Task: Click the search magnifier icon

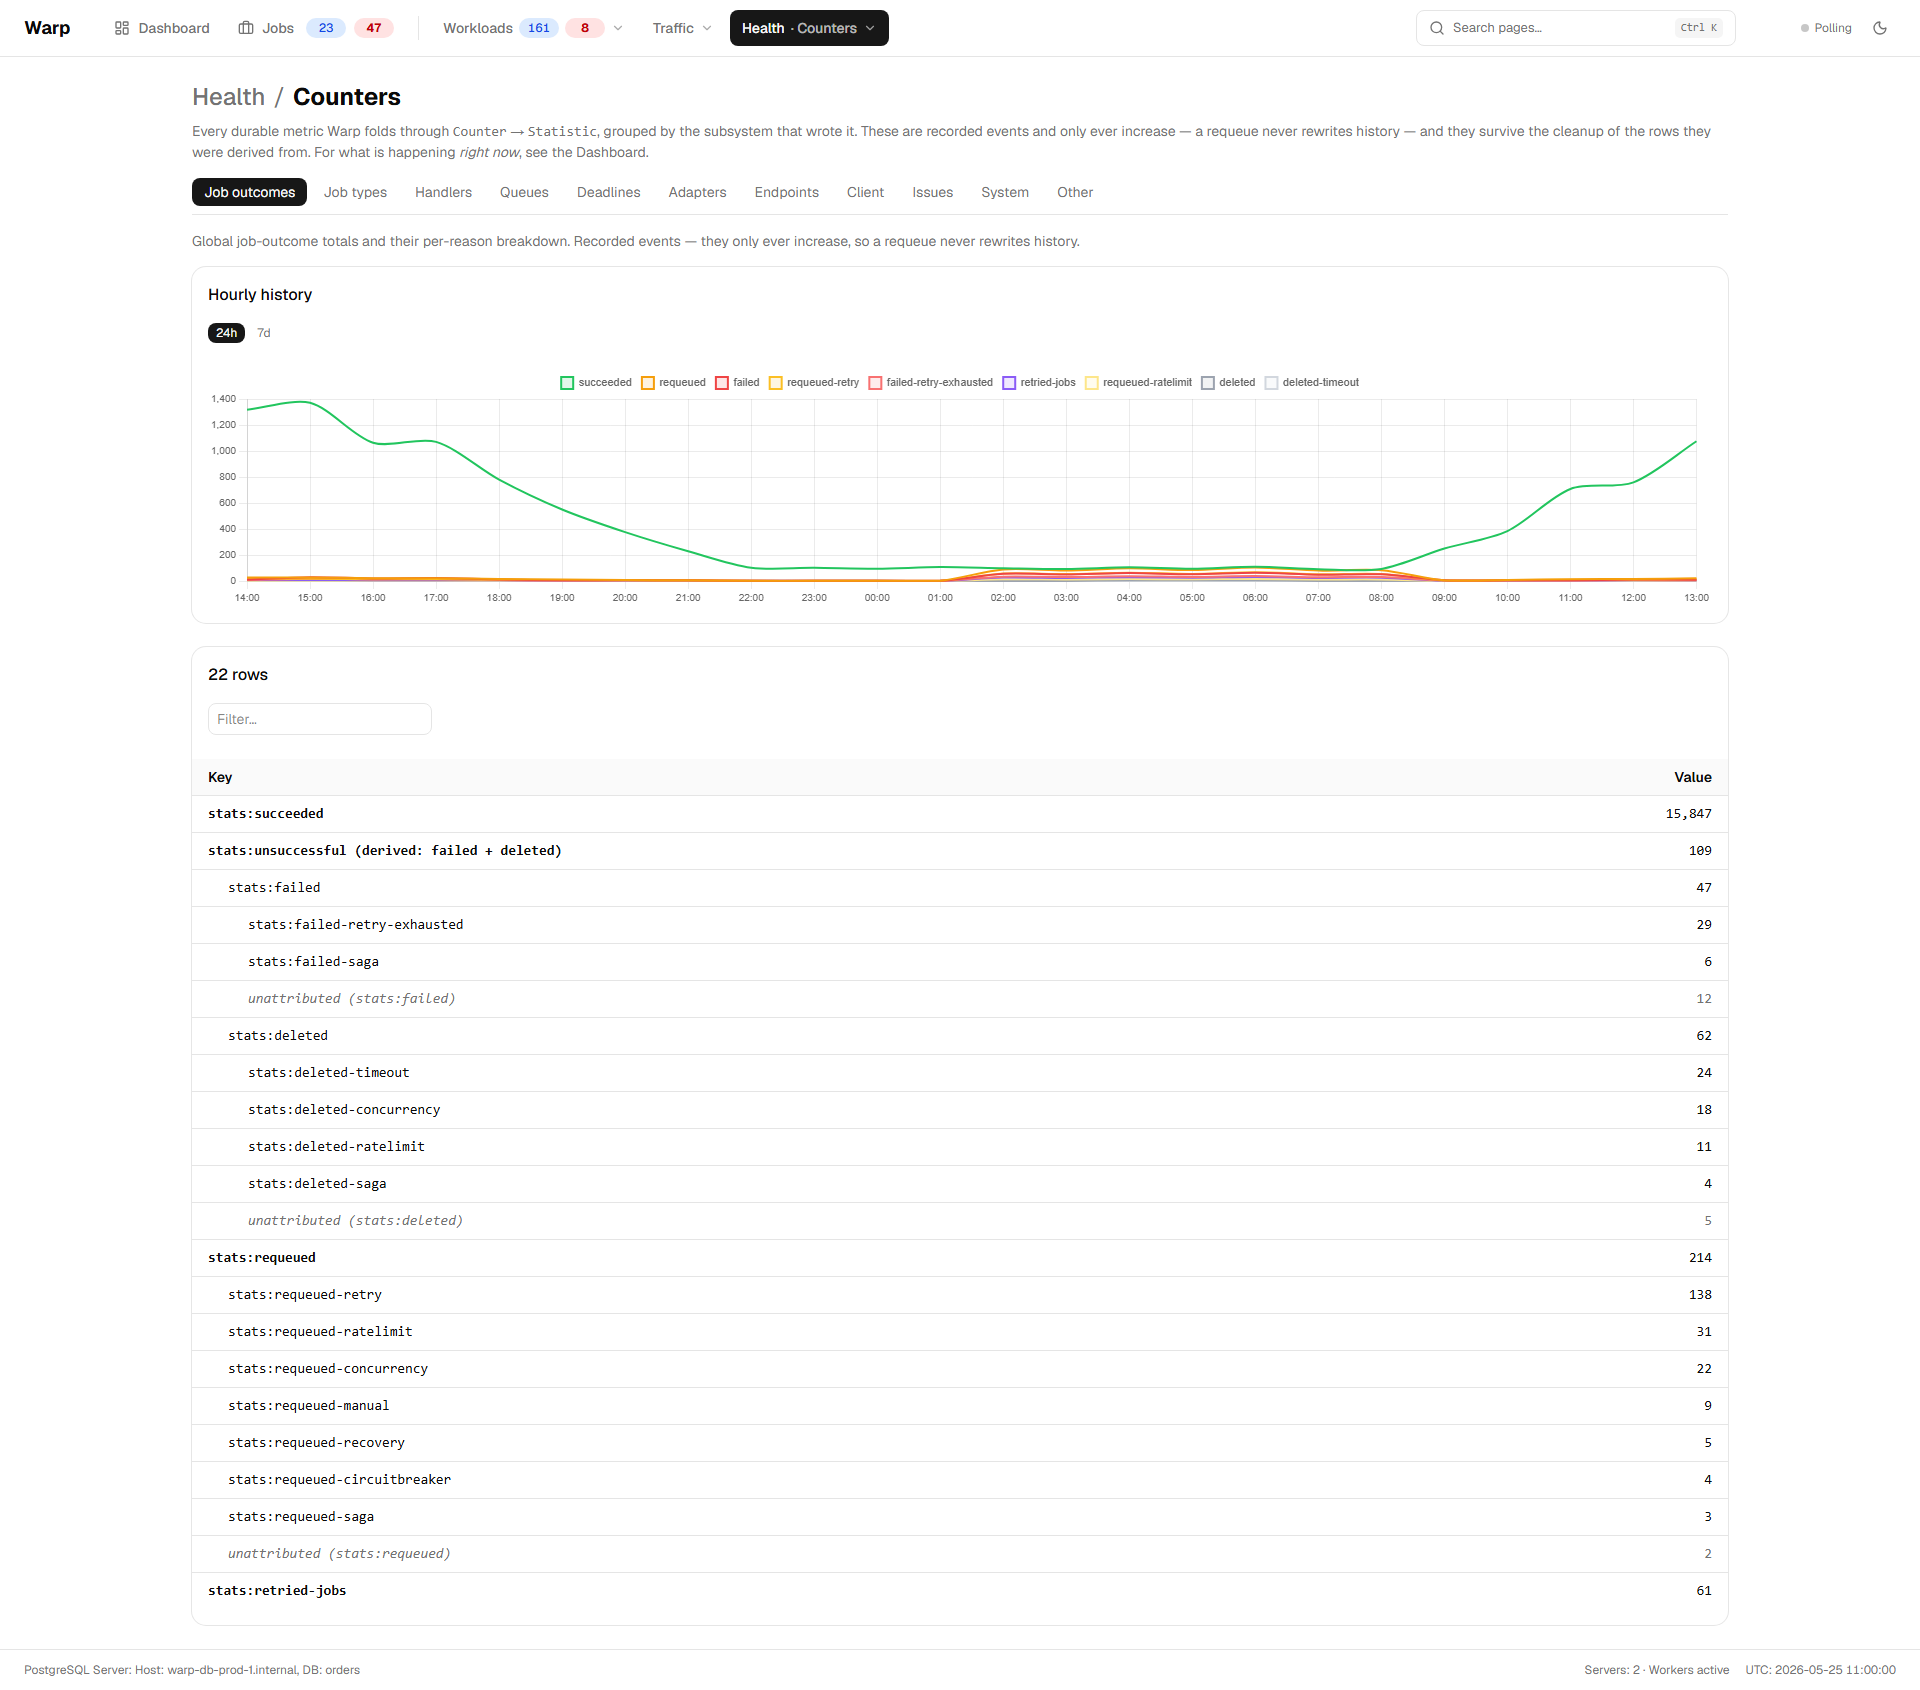Action: coord(1437,28)
